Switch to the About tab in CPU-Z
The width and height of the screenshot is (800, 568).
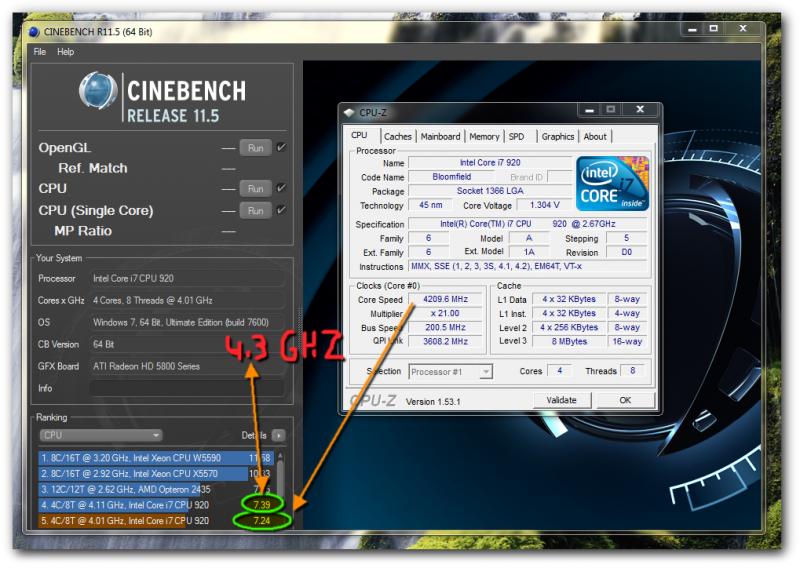tap(595, 136)
